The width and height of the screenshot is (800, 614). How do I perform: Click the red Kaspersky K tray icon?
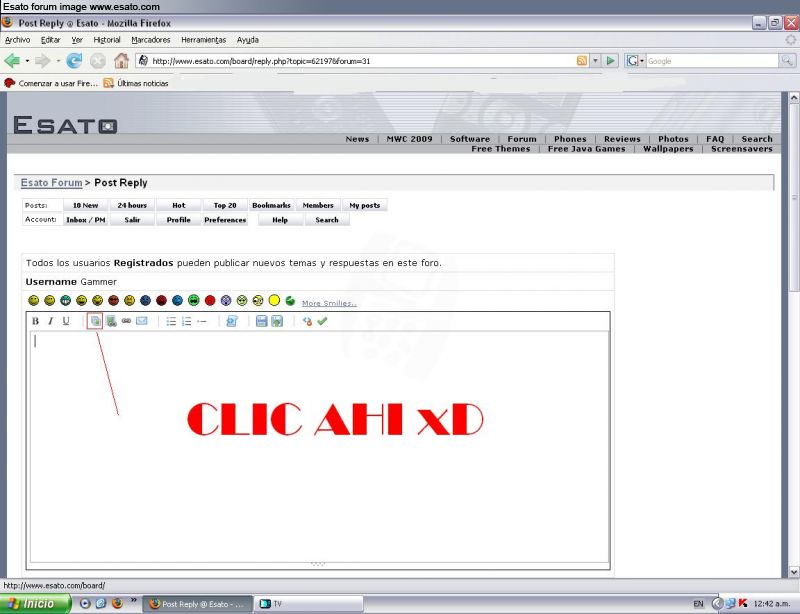(x=743, y=604)
